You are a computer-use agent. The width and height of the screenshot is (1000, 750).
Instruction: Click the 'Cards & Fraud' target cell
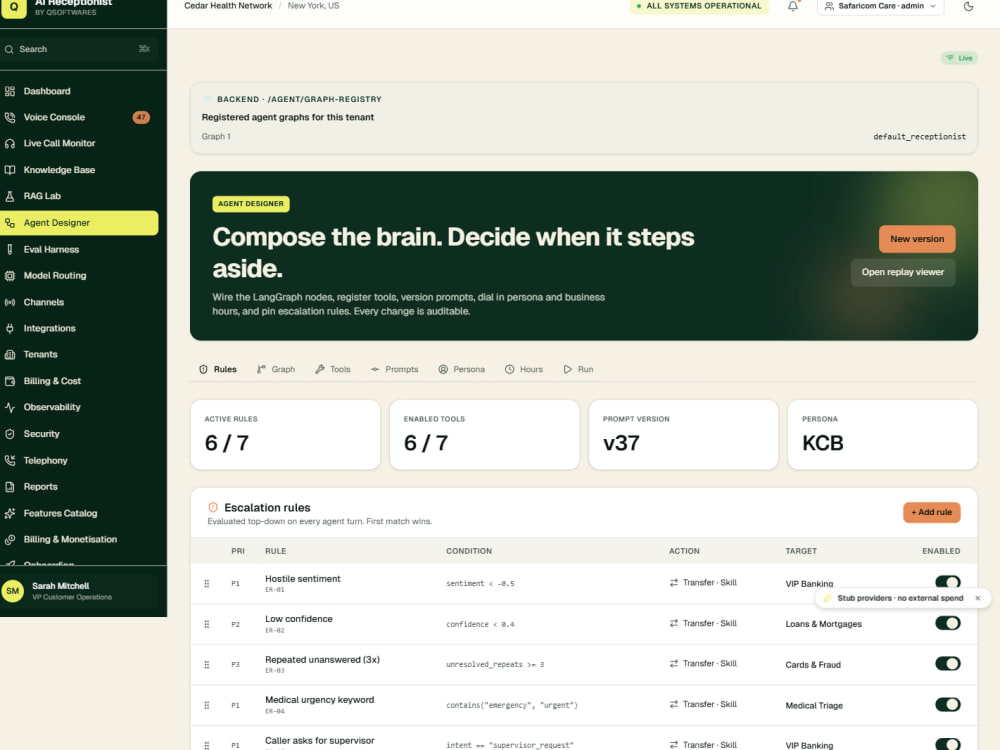(x=813, y=665)
